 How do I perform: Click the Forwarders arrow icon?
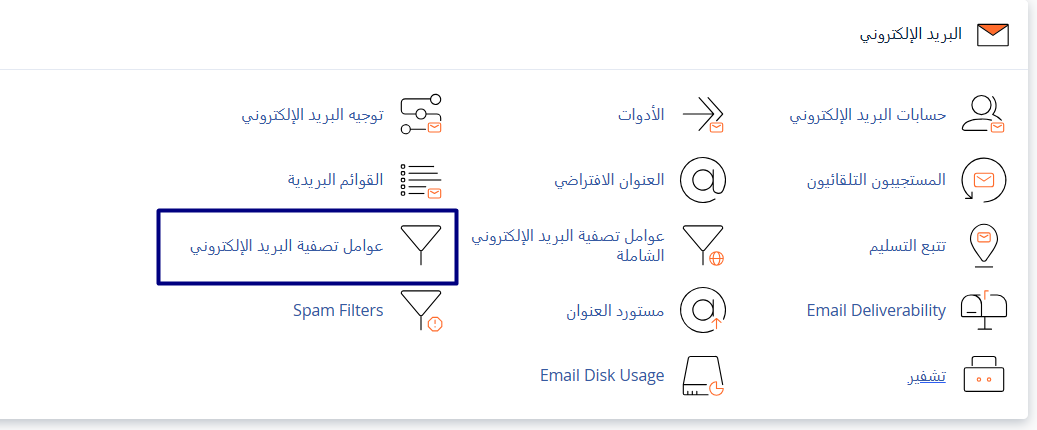coord(702,114)
